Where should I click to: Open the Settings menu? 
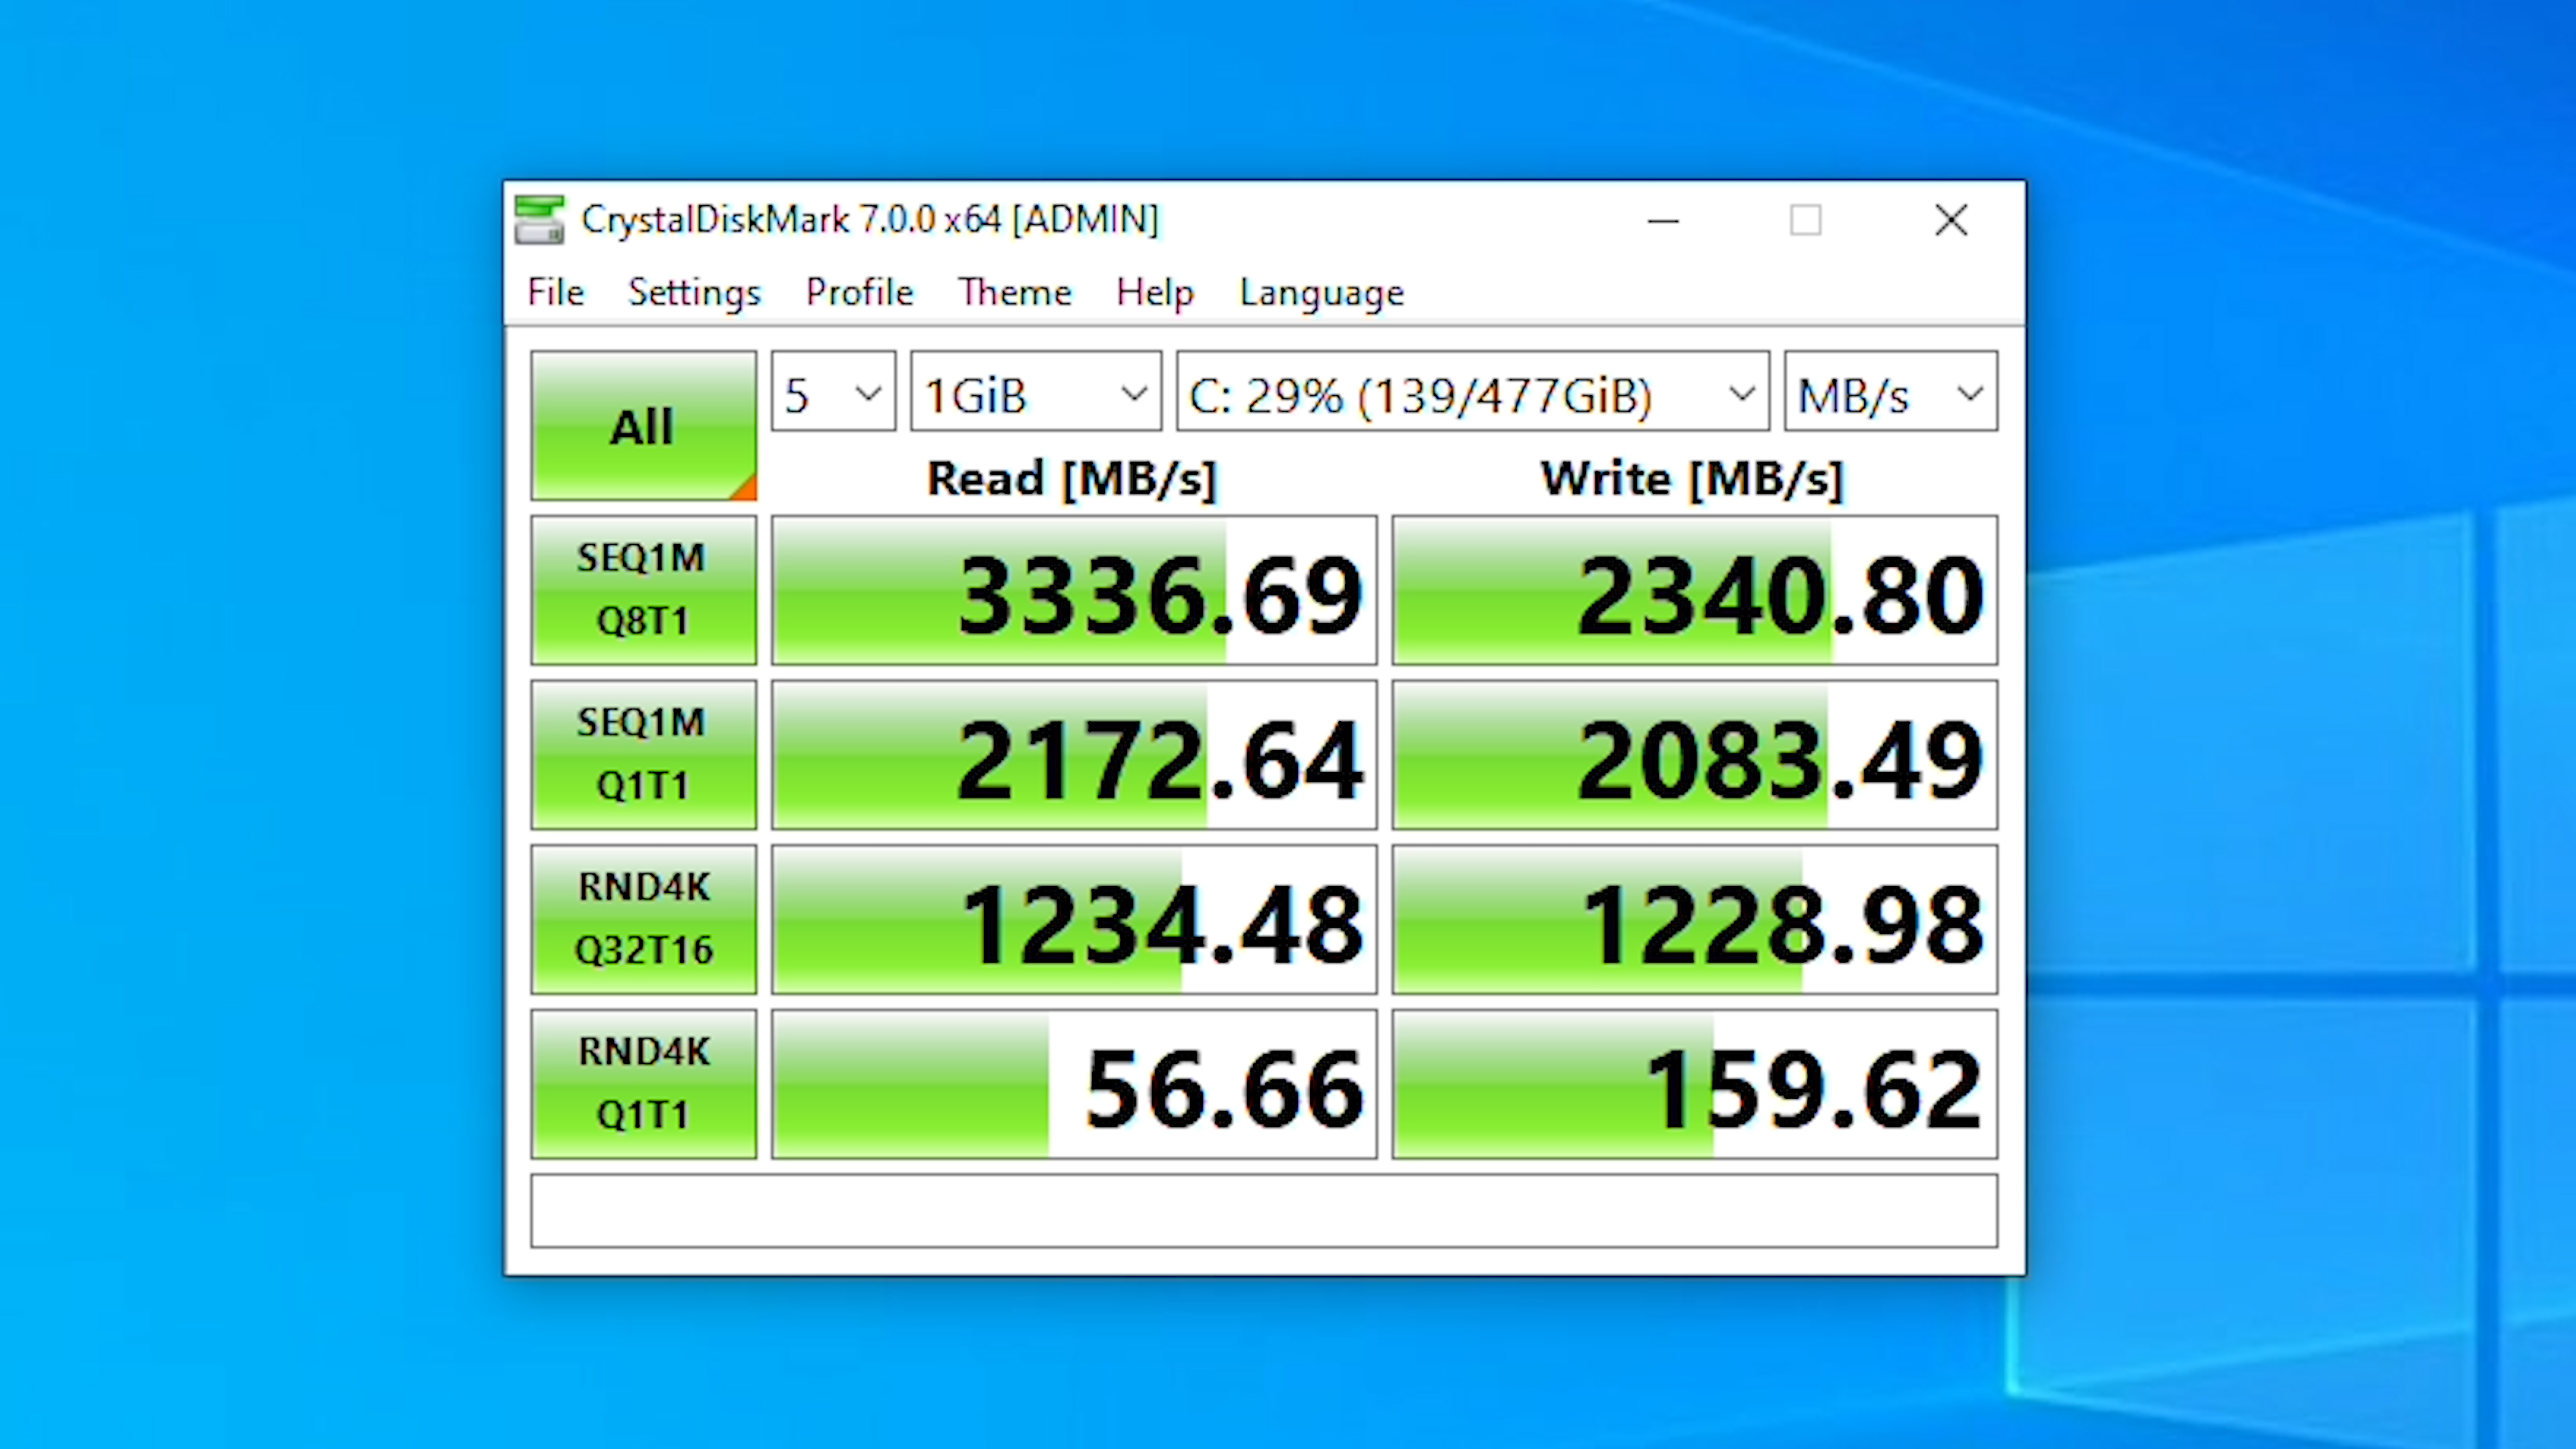(x=694, y=292)
